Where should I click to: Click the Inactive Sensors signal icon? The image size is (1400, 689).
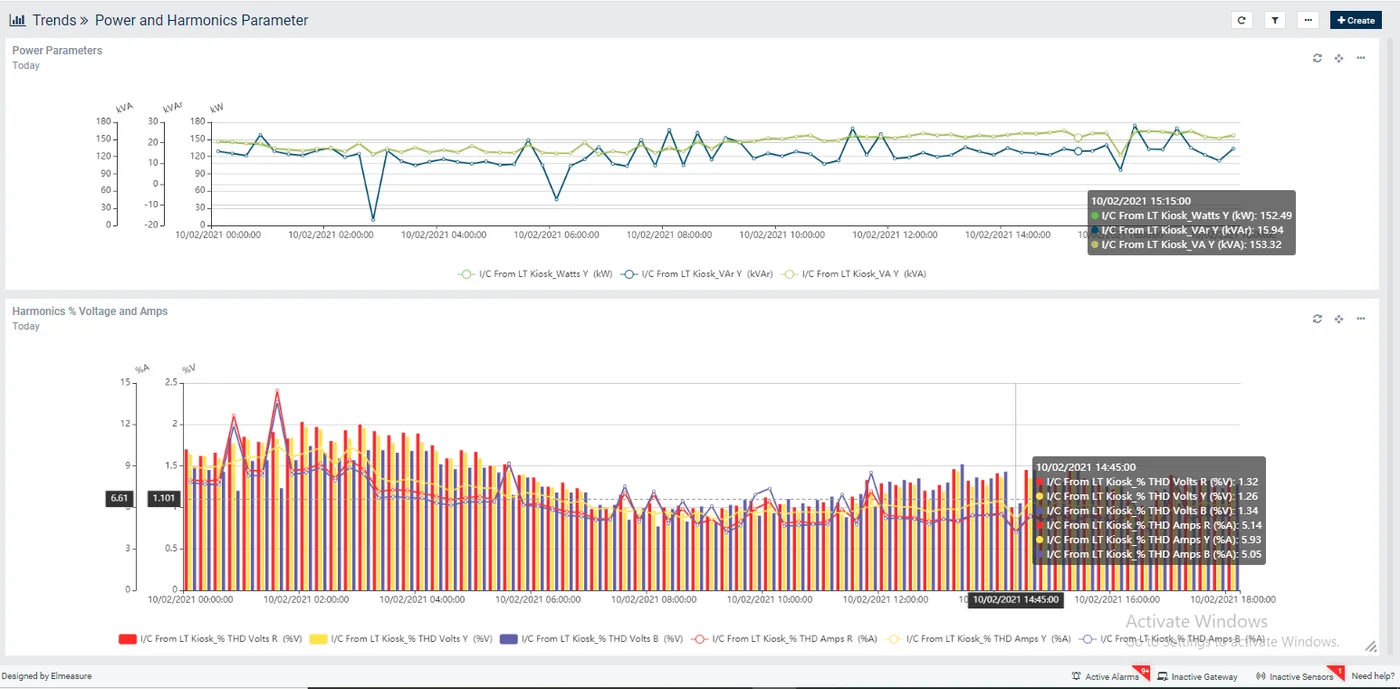(1261, 677)
